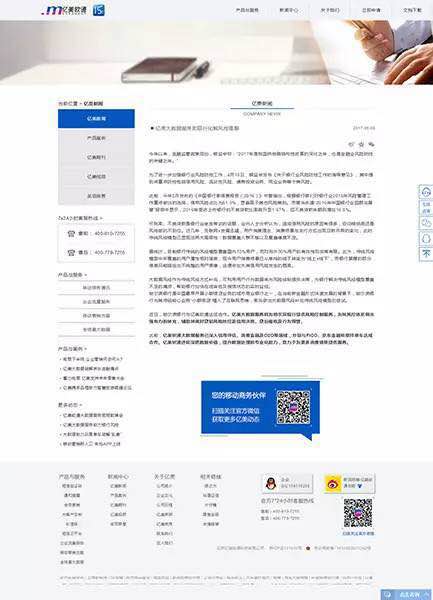Open the third item under the 产品与服务 sidebar list
This screenshot has height=600, width=433.
96,316
